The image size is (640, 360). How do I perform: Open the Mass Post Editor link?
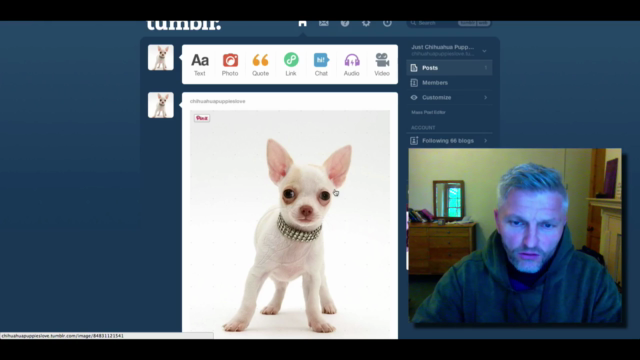click(x=428, y=112)
